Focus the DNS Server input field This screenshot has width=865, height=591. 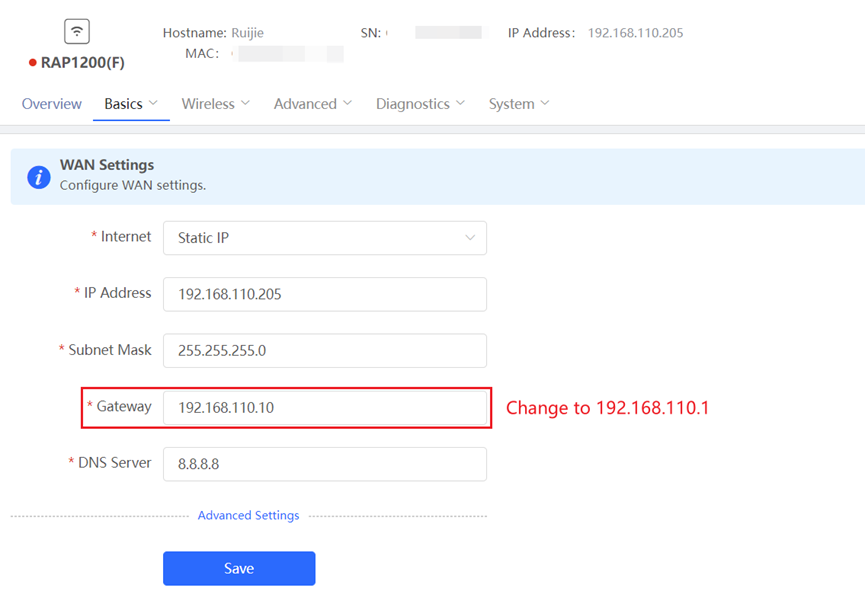pyautogui.click(x=325, y=464)
